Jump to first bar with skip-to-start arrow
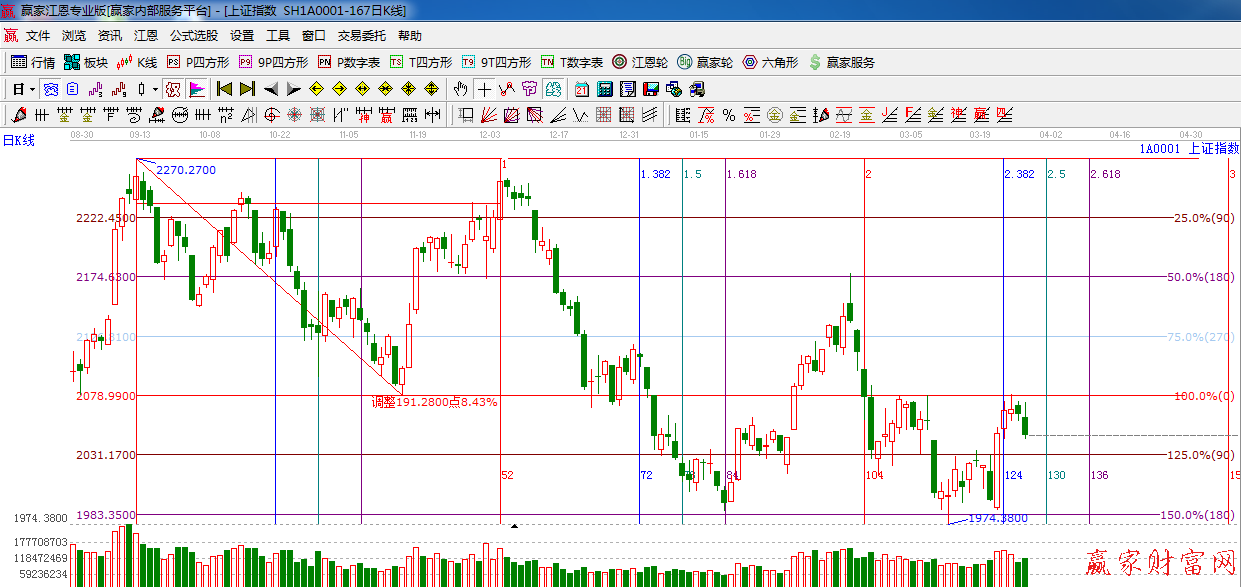Viewport: 1241px width, 587px height. point(225,89)
